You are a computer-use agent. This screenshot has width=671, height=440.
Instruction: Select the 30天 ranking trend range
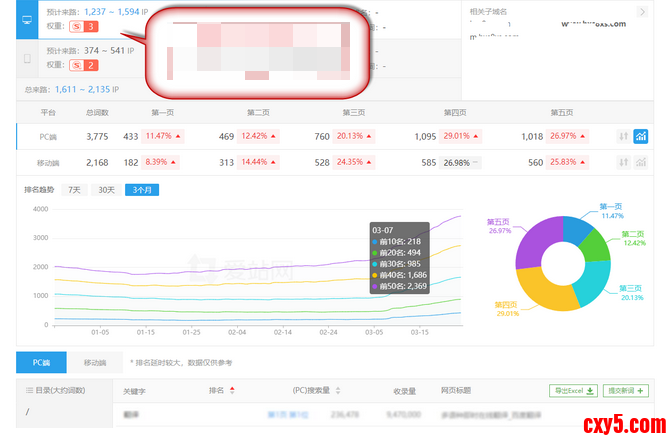[x=104, y=189]
